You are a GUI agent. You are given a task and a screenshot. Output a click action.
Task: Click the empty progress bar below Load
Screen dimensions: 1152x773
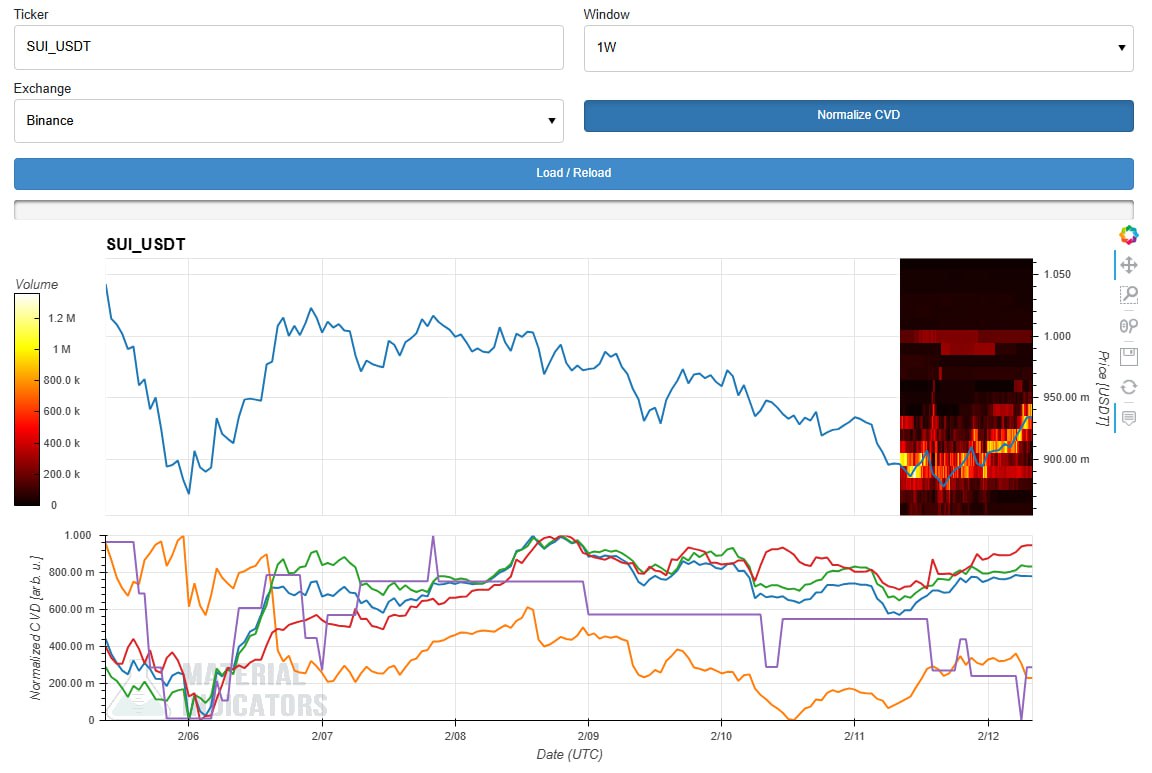(573, 209)
